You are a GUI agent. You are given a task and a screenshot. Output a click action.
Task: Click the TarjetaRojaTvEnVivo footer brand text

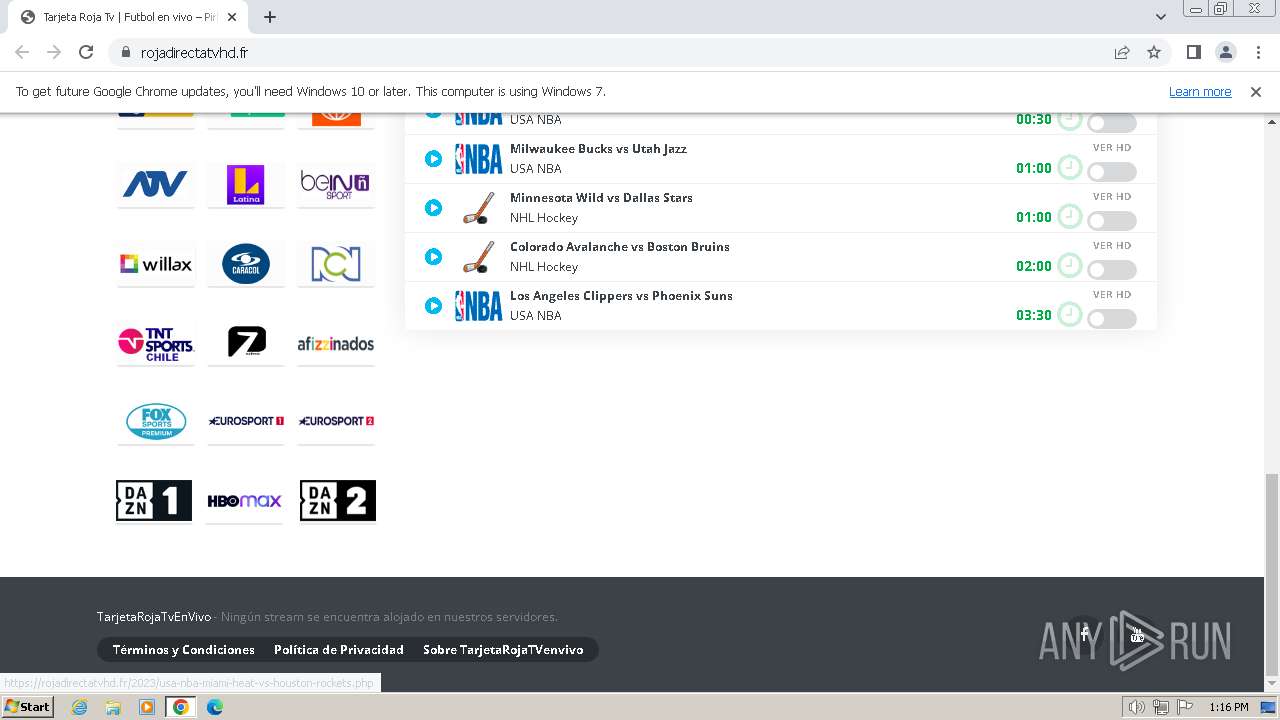pos(154,617)
